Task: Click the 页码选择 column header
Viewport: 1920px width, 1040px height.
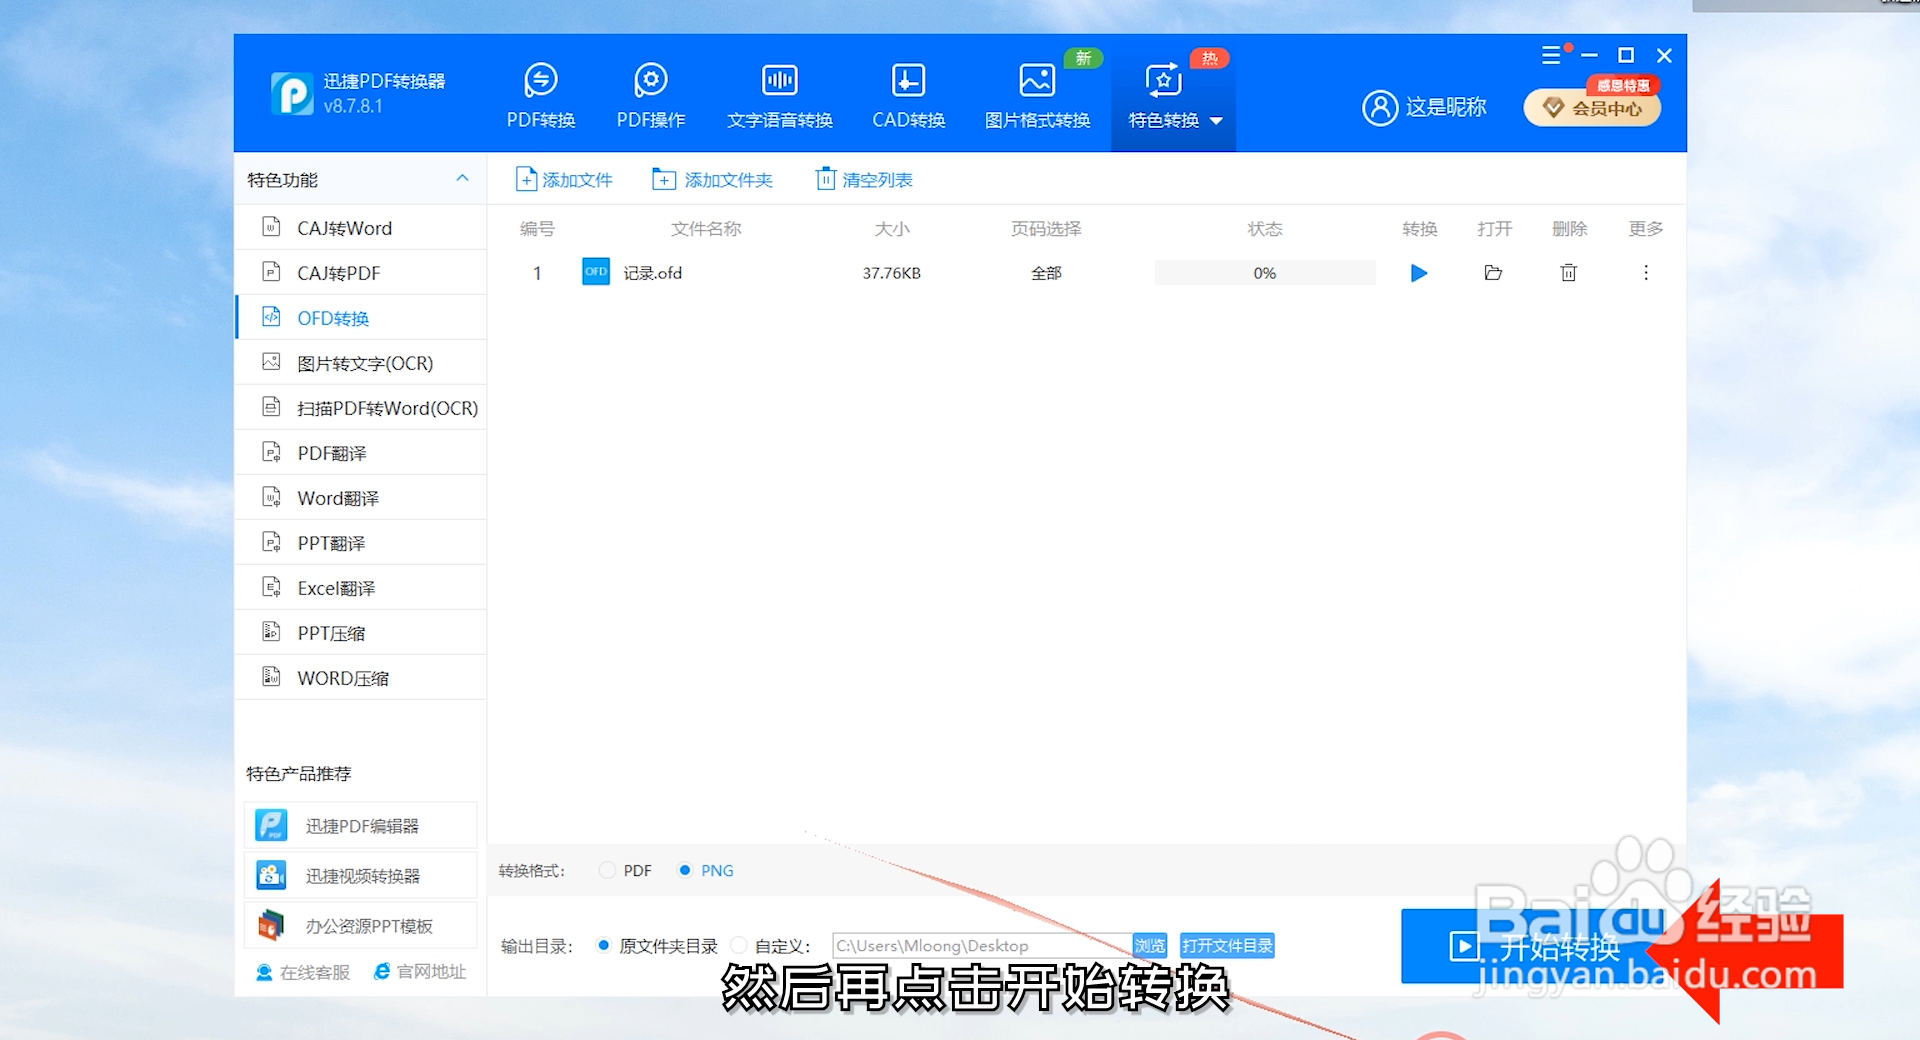Action: click(1046, 229)
